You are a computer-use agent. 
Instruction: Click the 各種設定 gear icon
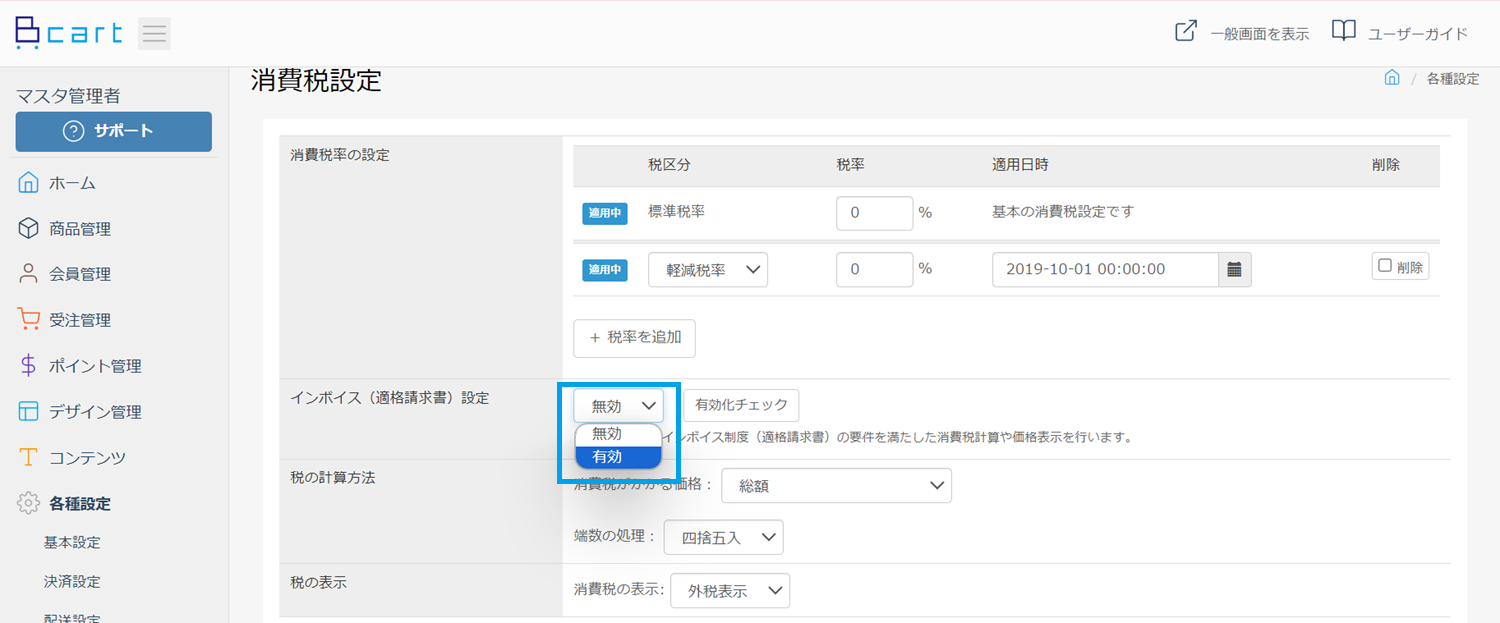coord(28,504)
